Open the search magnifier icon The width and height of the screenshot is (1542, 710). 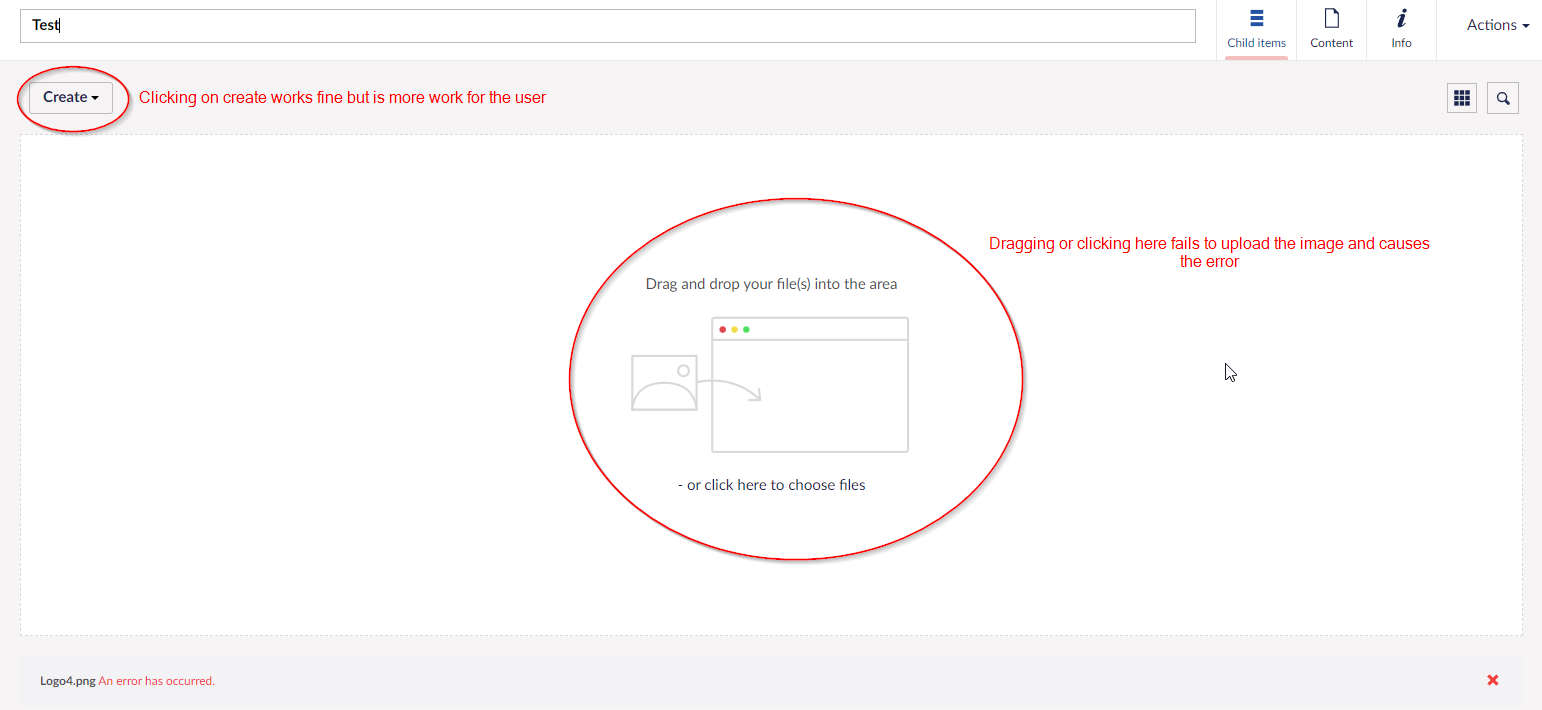1502,98
